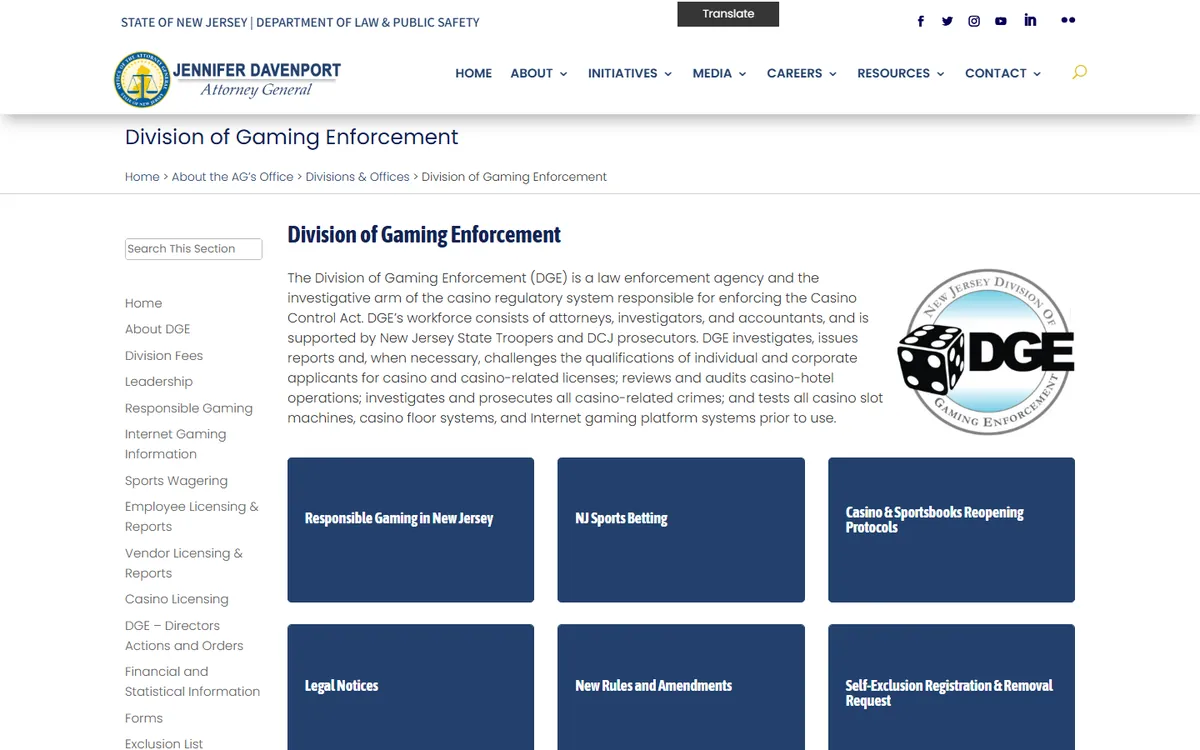Click Department of Law & Public Safety text
Image resolution: width=1200 pixels, height=750 pixels.
pyautogui.click(x=367, y=22)
